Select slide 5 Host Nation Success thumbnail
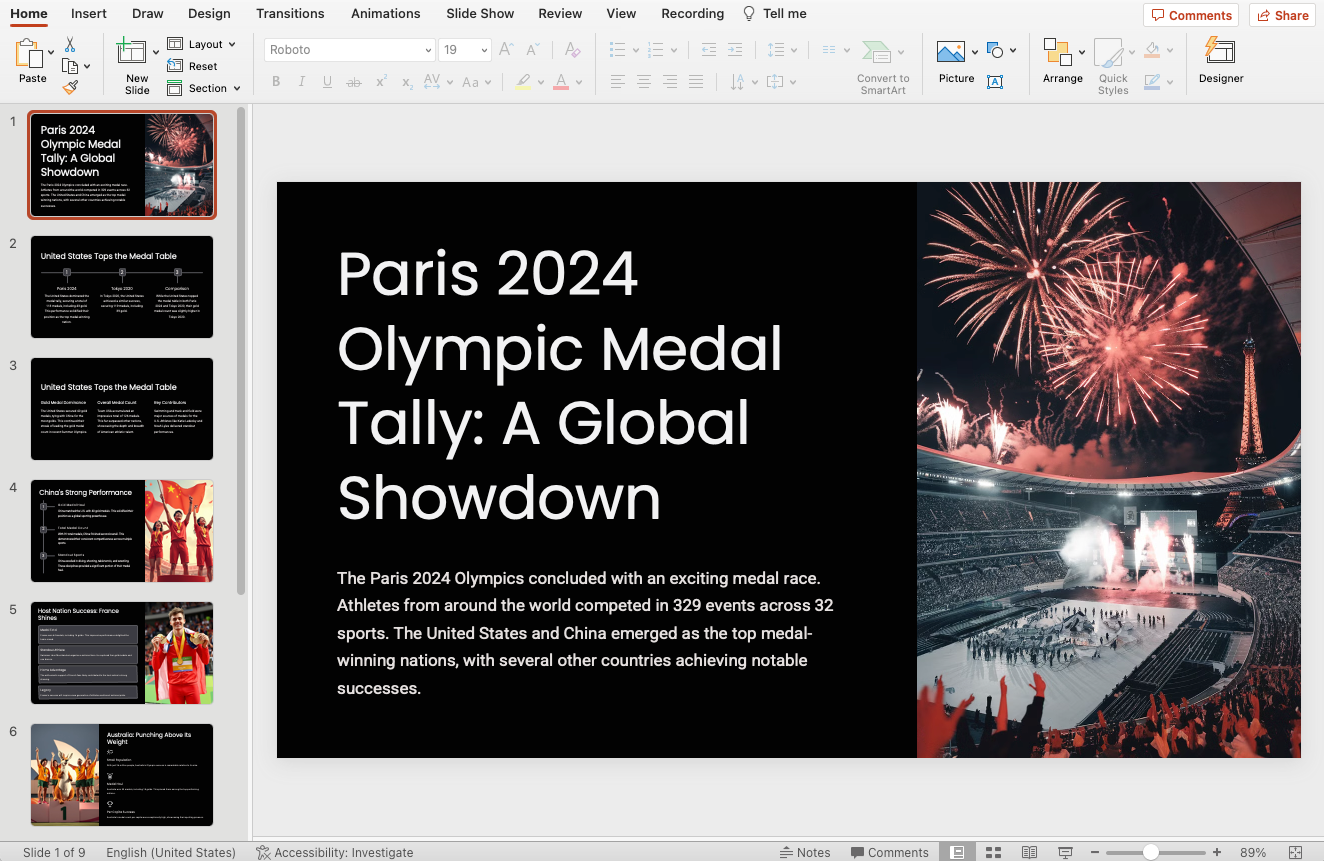Screen dimensions: 1324x861 122,653
